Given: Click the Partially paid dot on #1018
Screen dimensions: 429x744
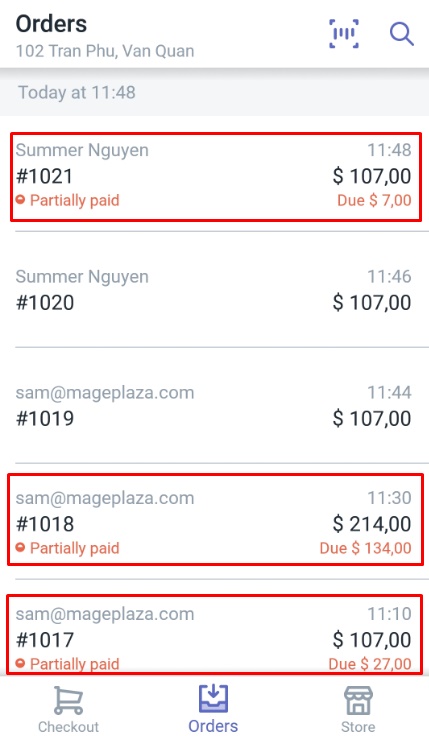Looking at the screenshot, I should click(x=20, y=548).
